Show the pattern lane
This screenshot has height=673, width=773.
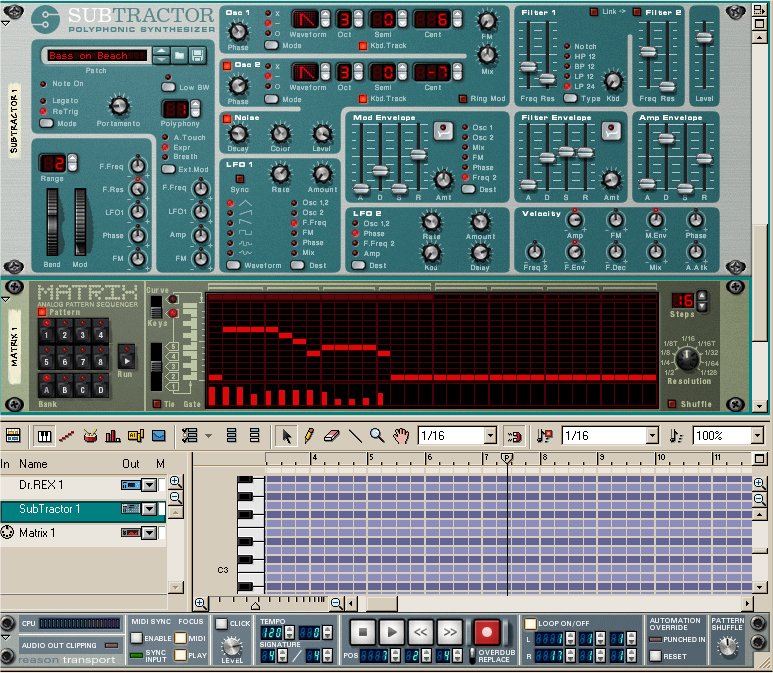[x=136, y=435]
